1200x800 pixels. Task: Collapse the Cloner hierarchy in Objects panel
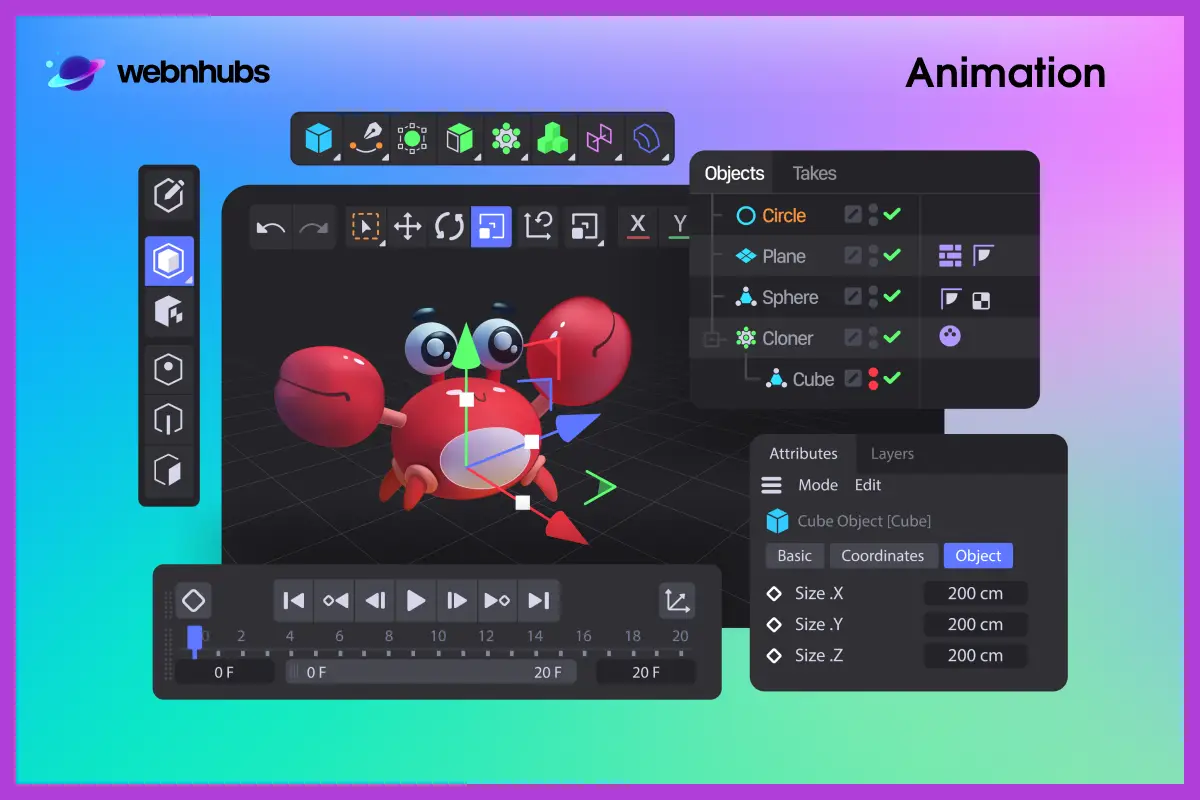[x=710, y=338]
